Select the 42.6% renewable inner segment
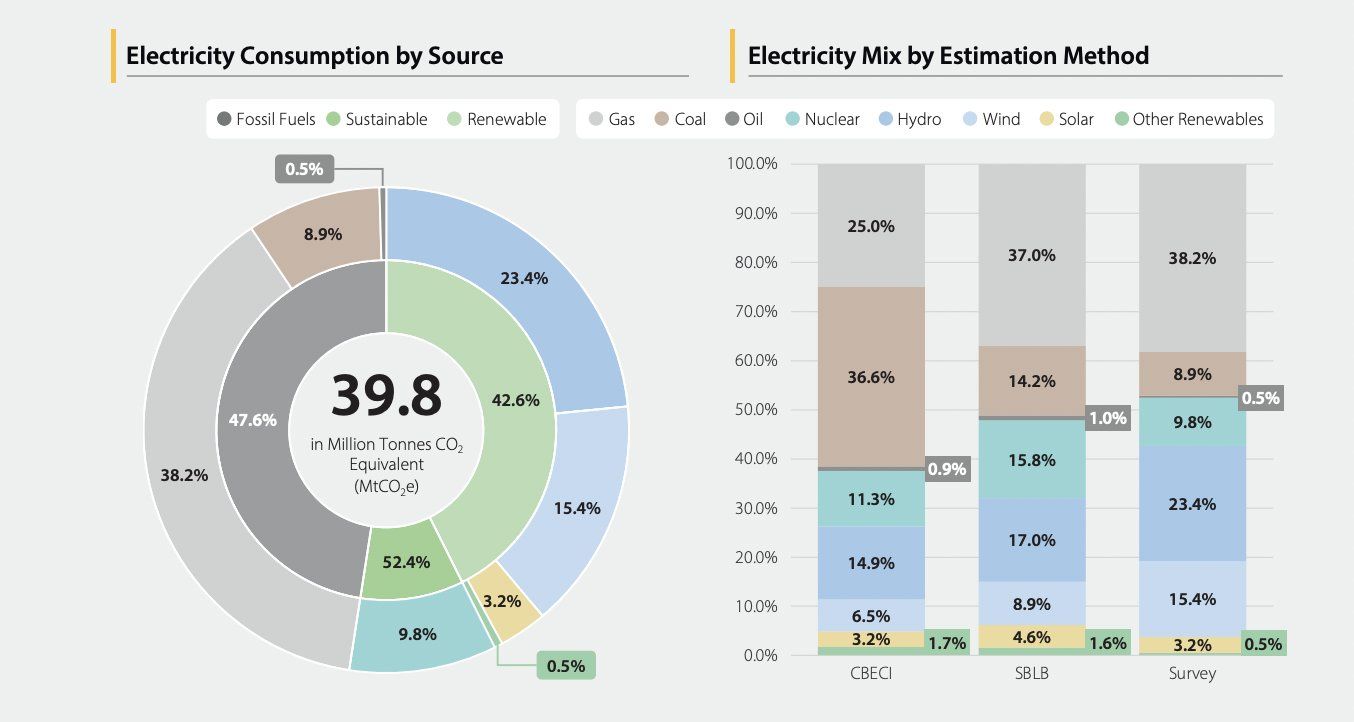 click(516, 400)
